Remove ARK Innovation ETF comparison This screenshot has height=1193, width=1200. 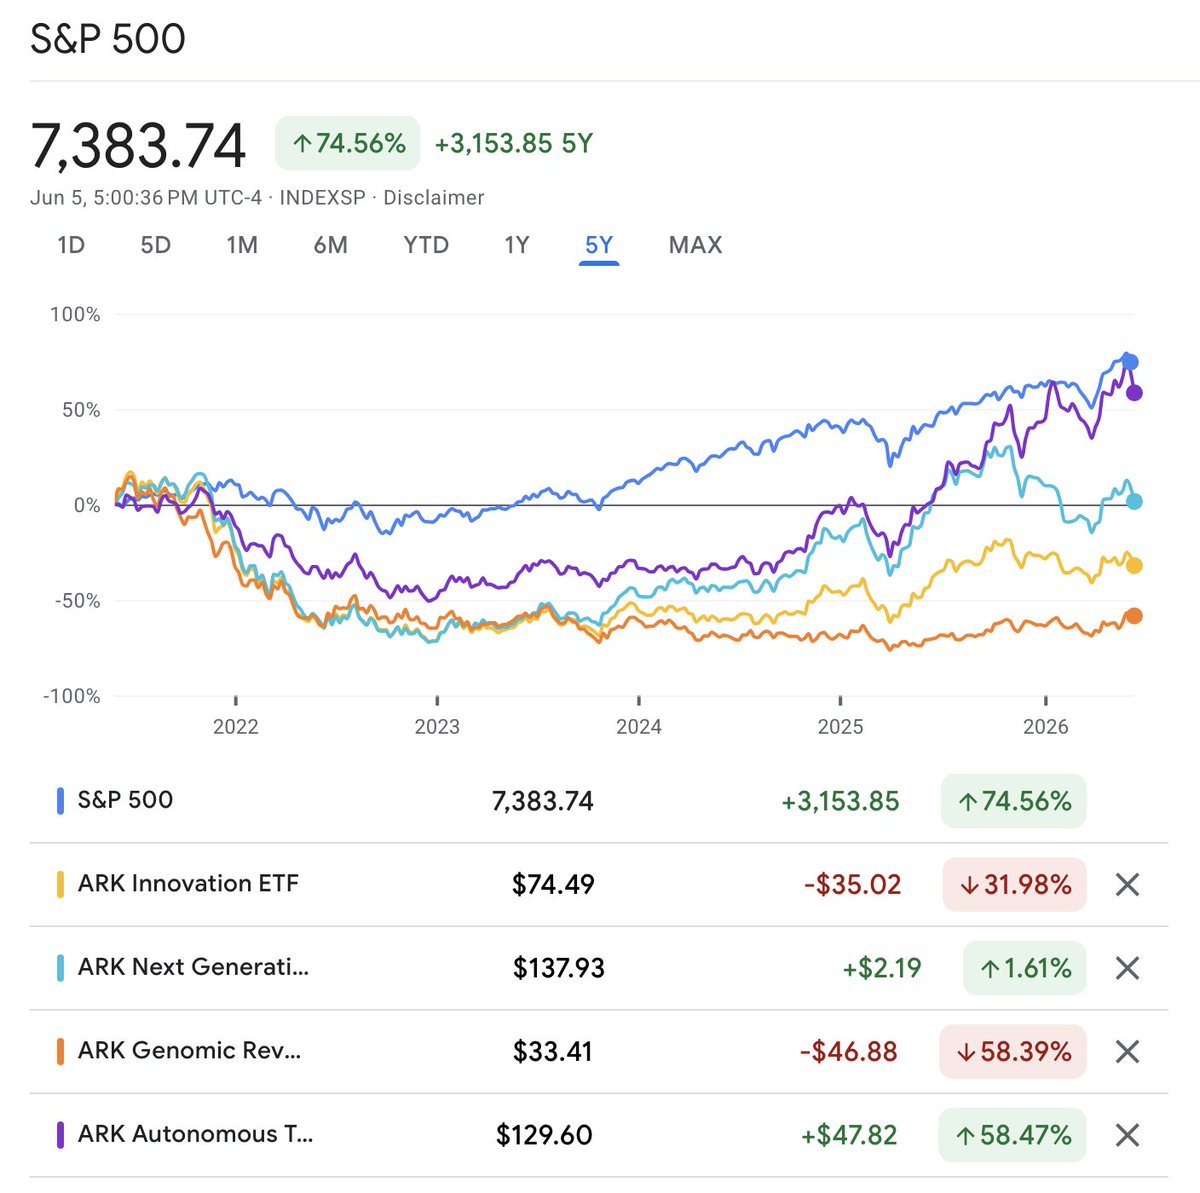1127,885
